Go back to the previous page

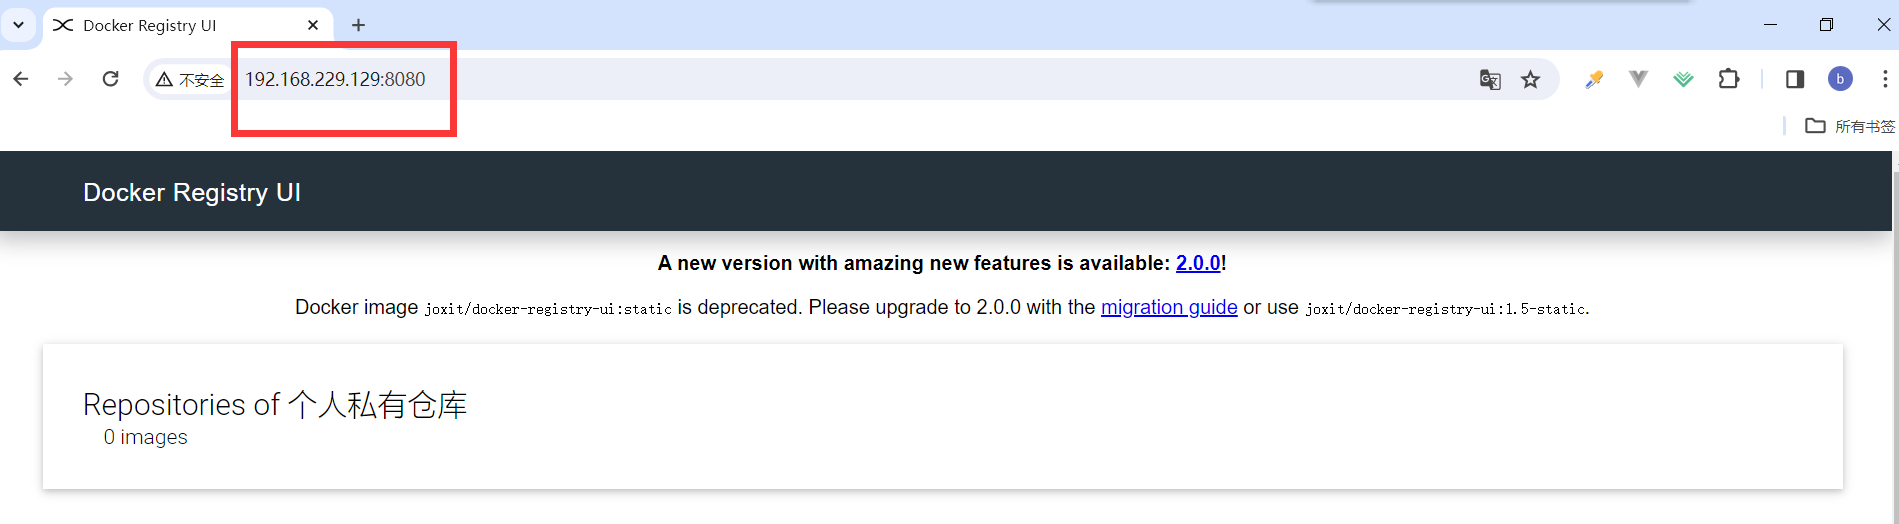21,79
